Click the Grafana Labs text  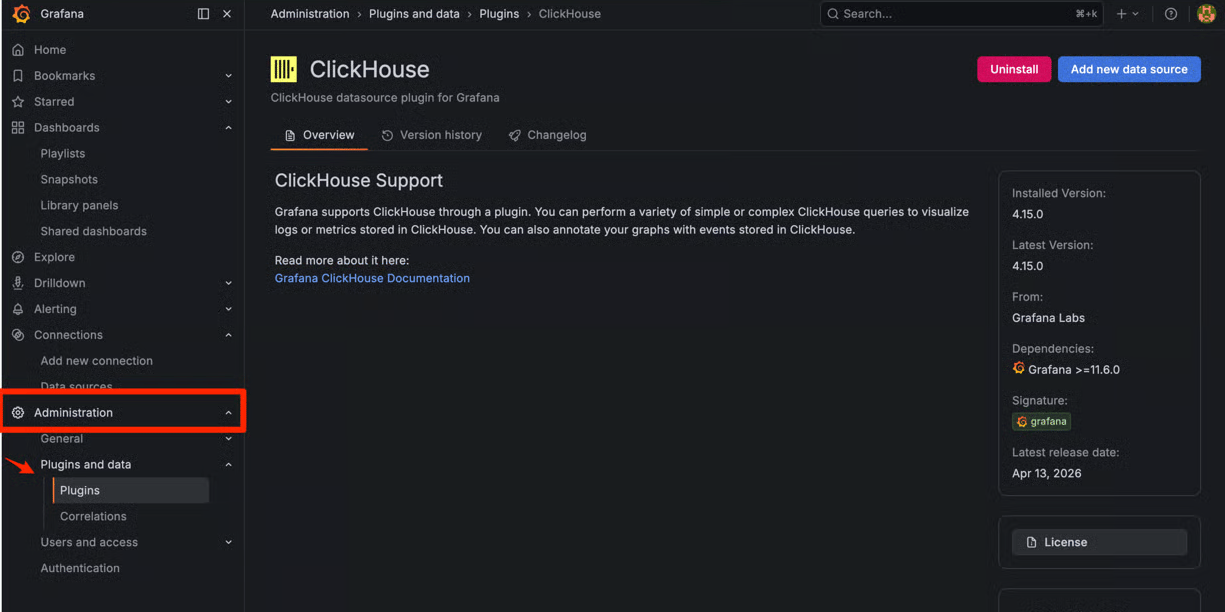(1048, 318)
